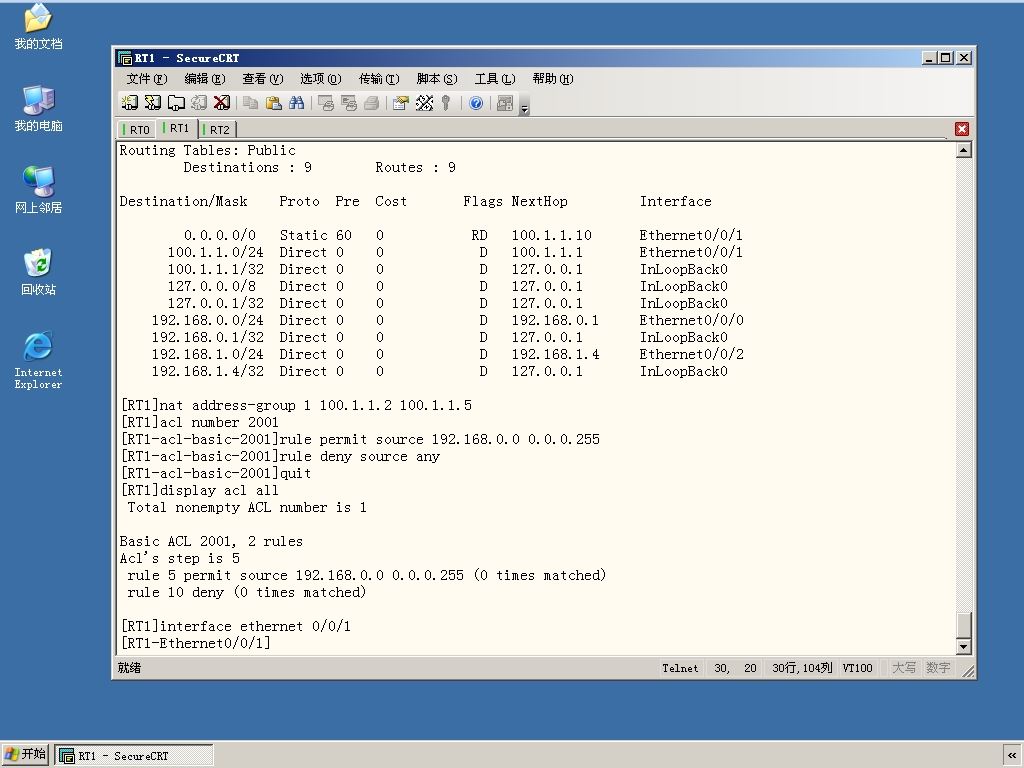Open Keymap Editor toolbar icon
Image resolution: width=1024 pixels, height=768 pixels.
tap(424, 103)
